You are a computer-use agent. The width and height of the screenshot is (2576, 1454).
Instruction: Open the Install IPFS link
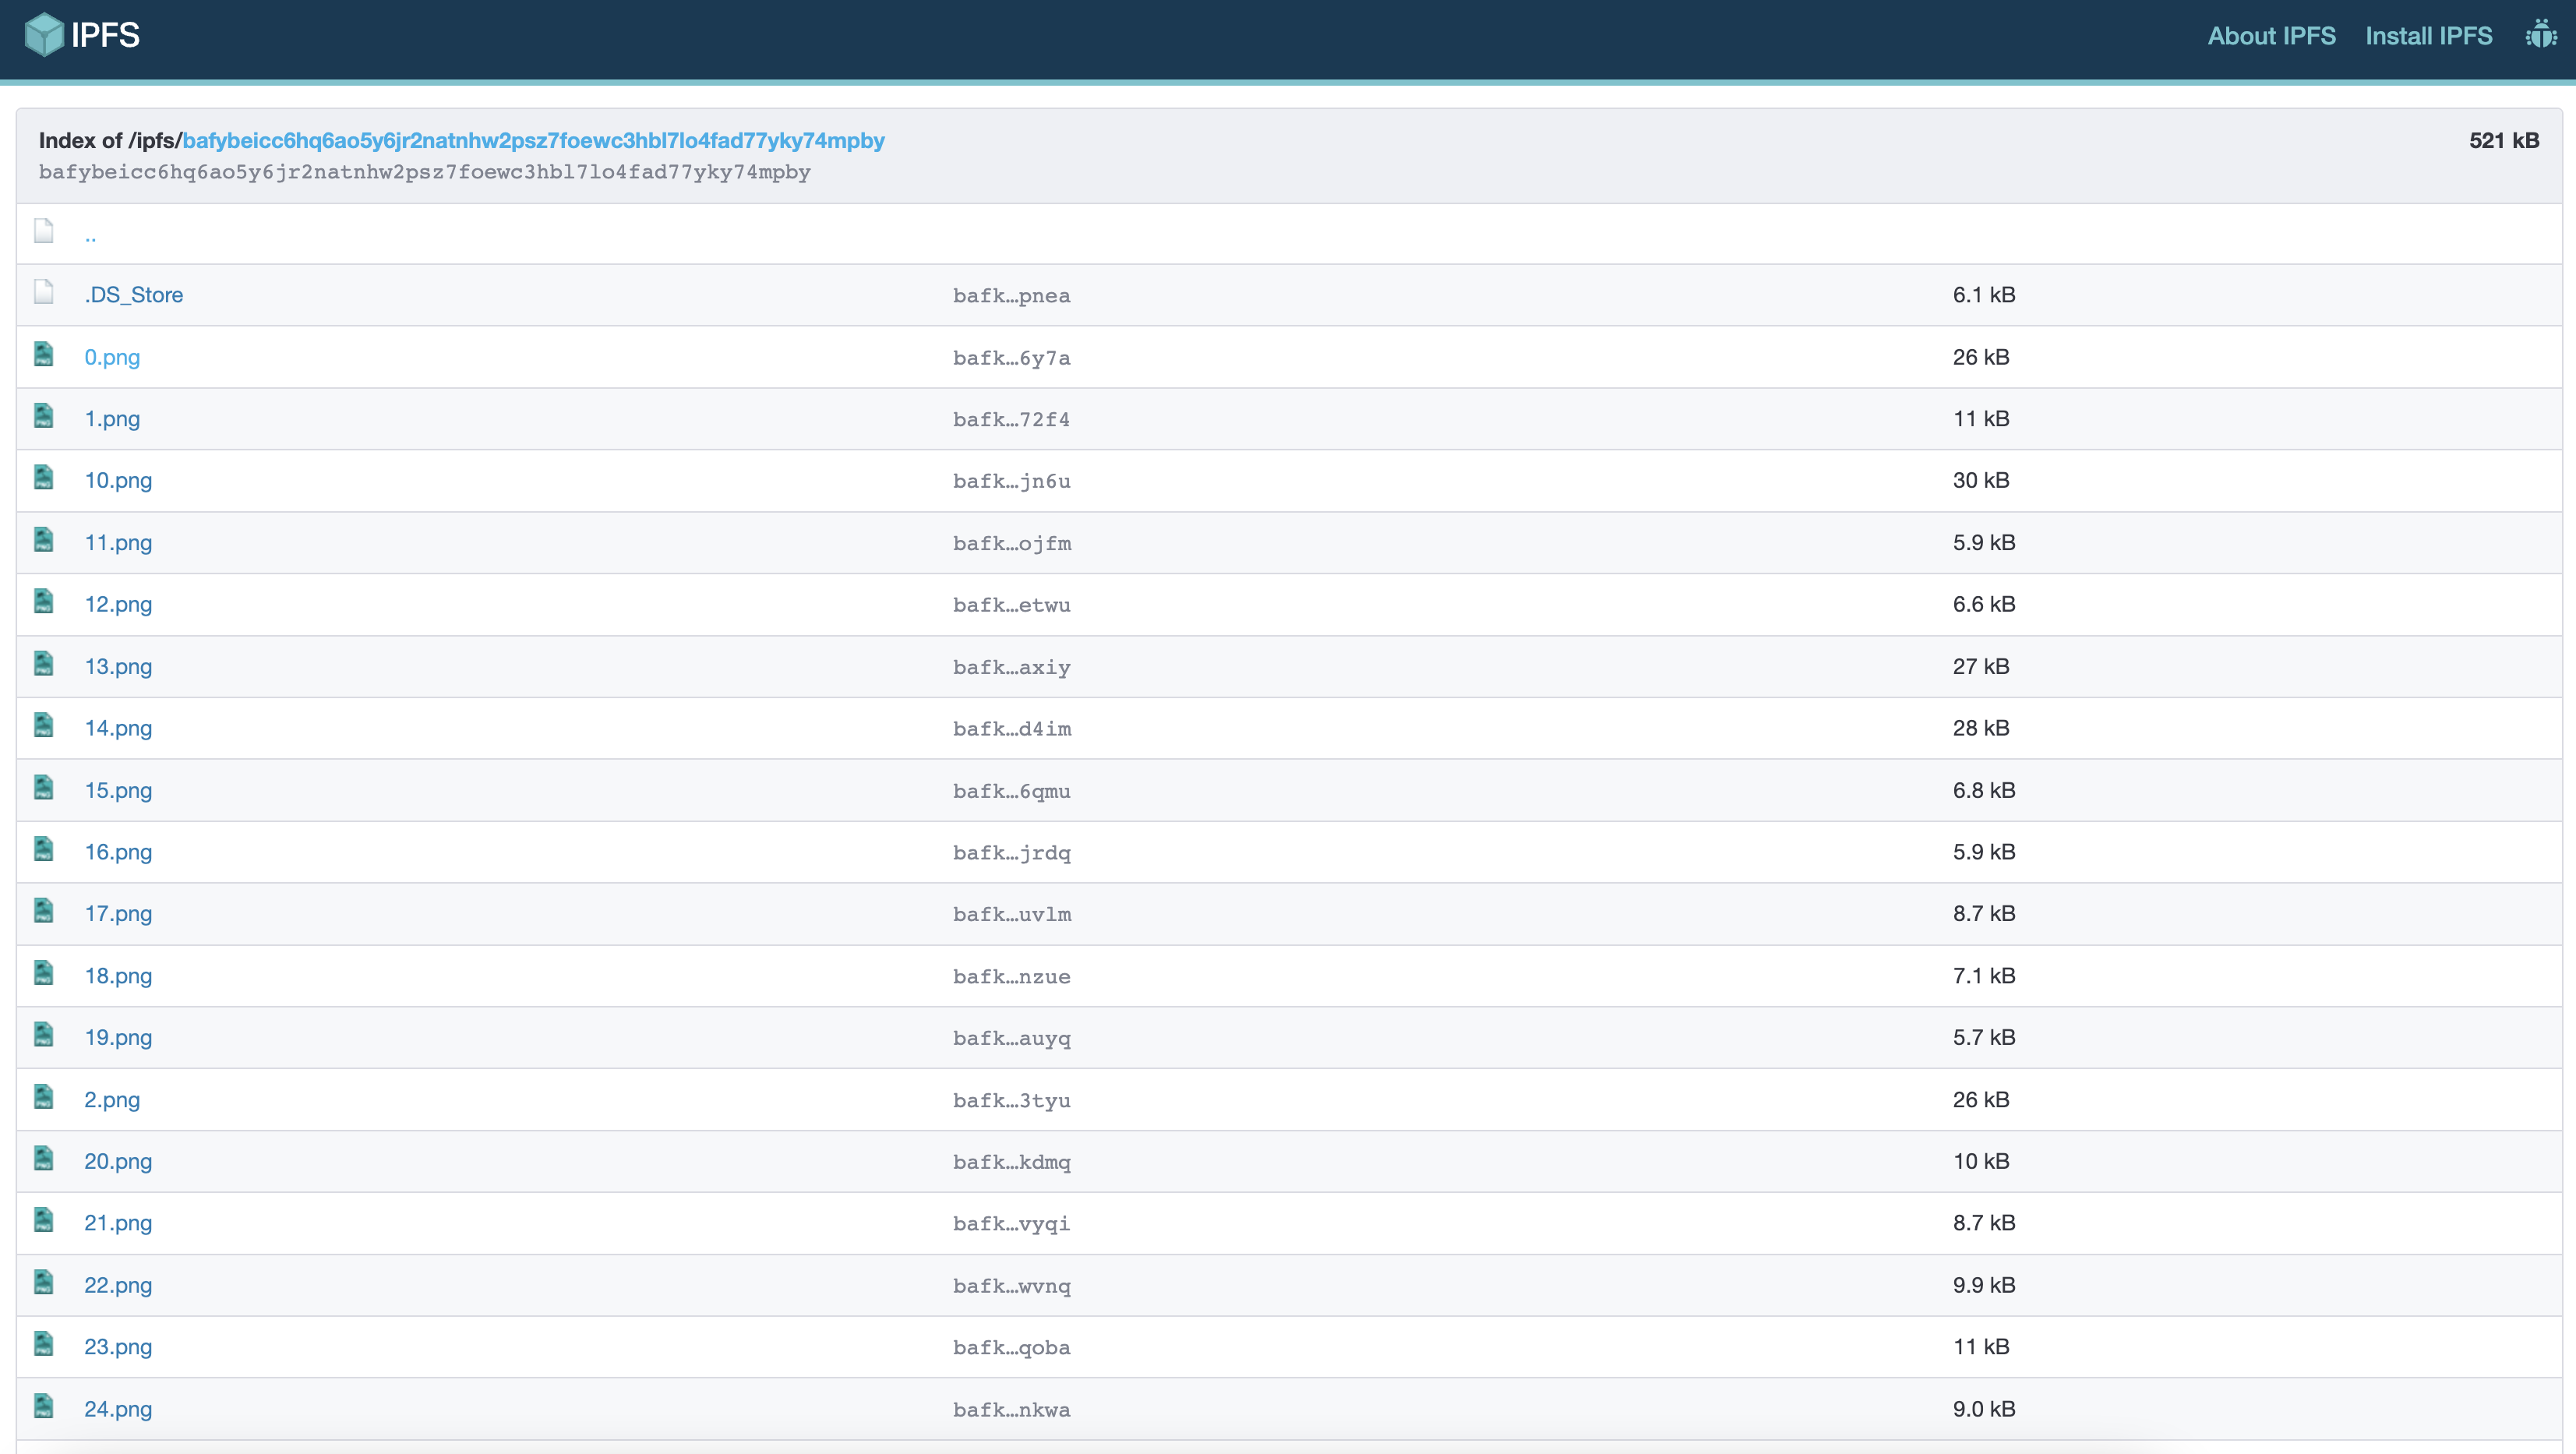tap(2428, 36)
